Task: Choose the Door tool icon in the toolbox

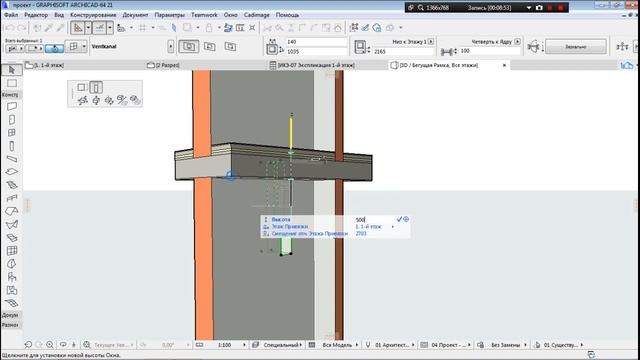Action: (11, 120)
